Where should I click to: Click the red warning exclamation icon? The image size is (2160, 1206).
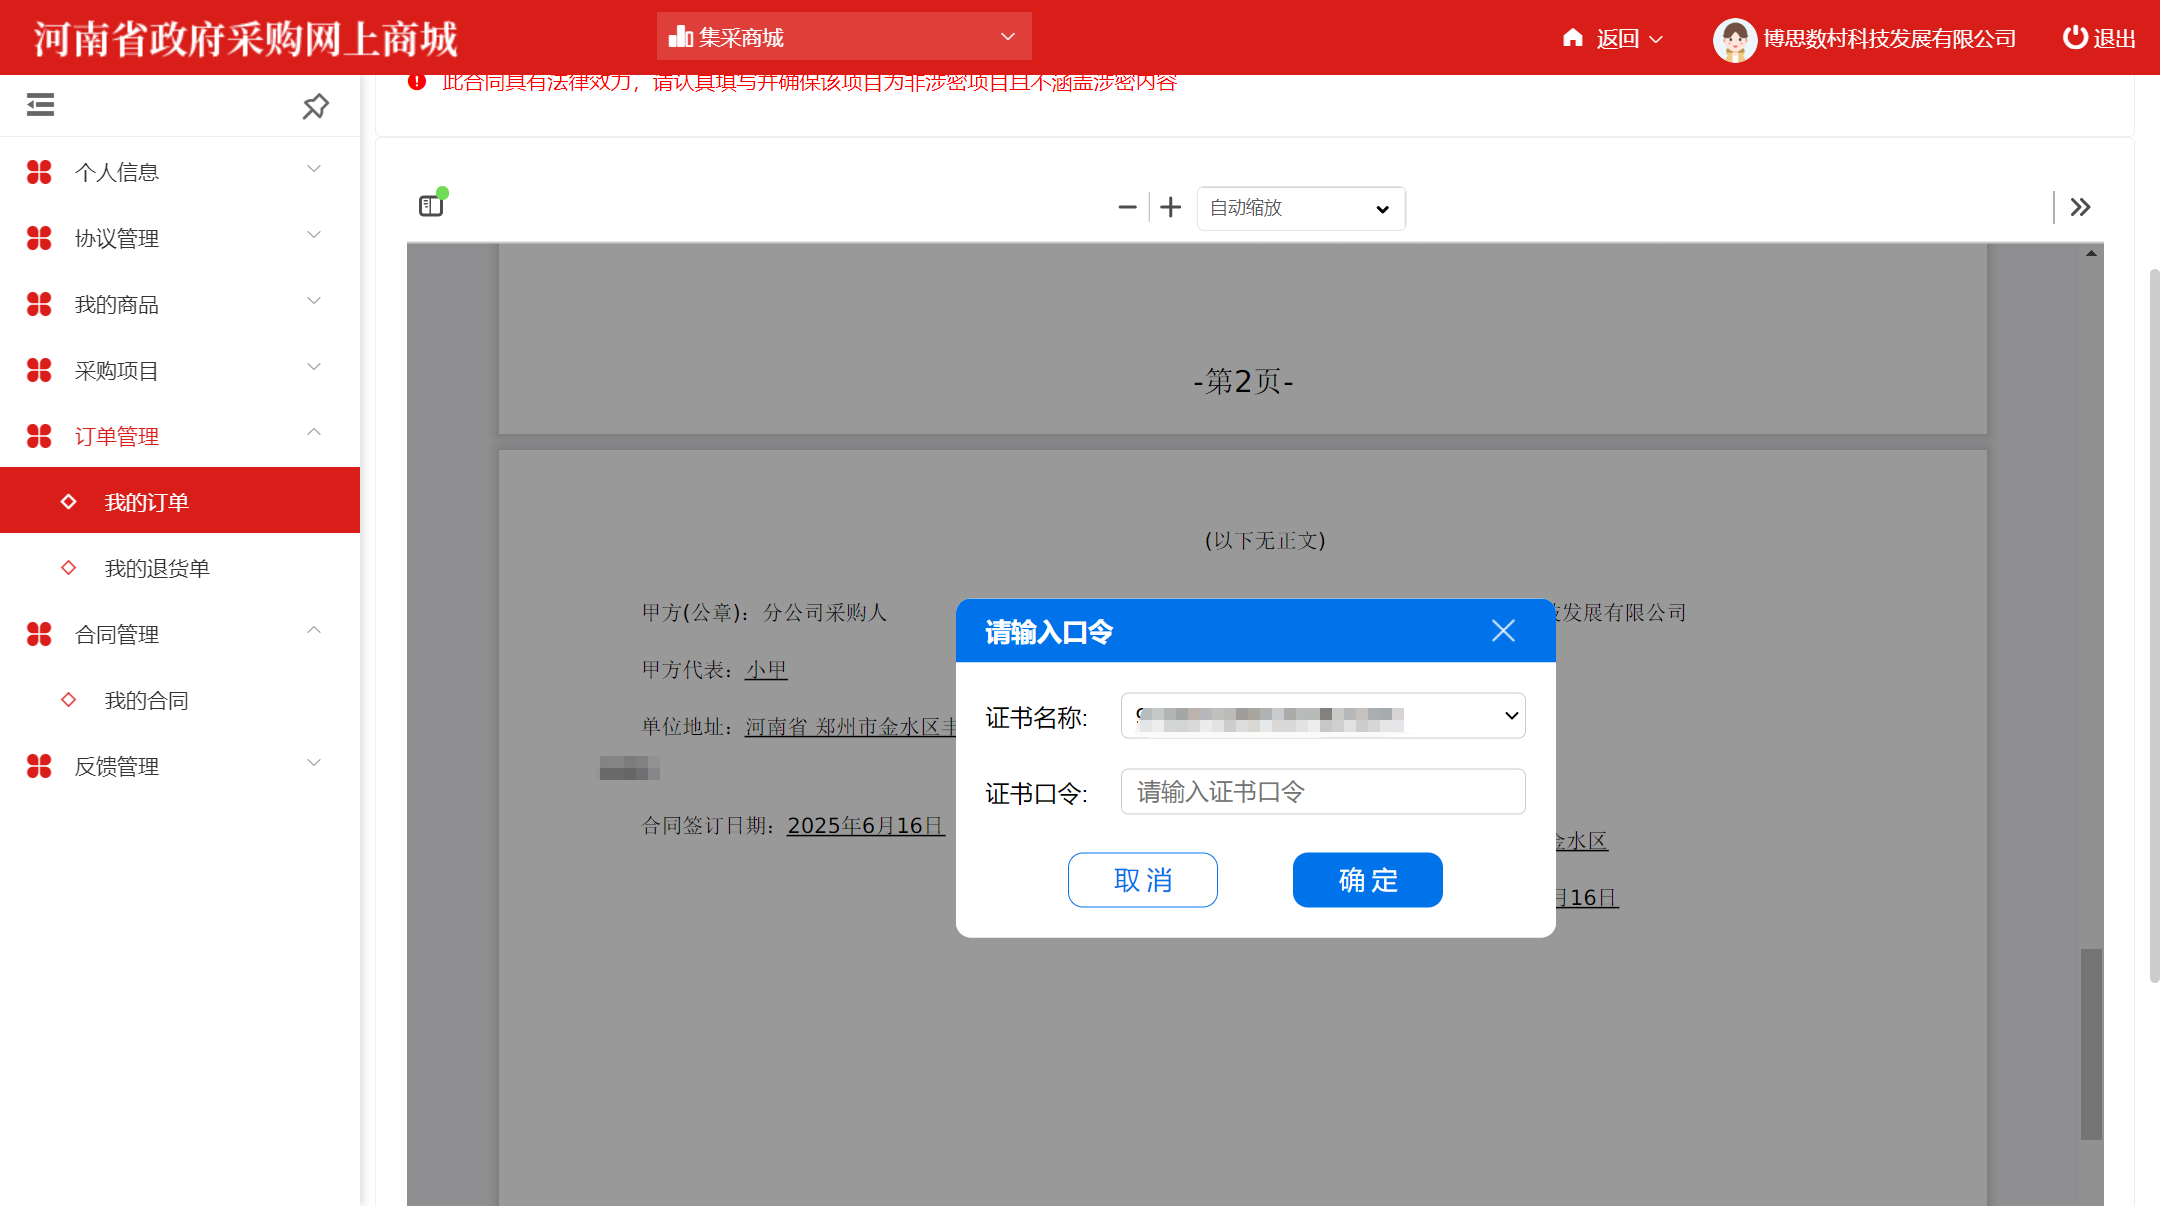pos(417,82)
